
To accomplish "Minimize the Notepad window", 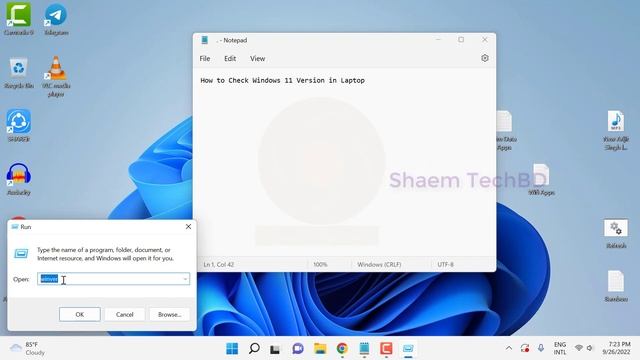I will point(438,40).
